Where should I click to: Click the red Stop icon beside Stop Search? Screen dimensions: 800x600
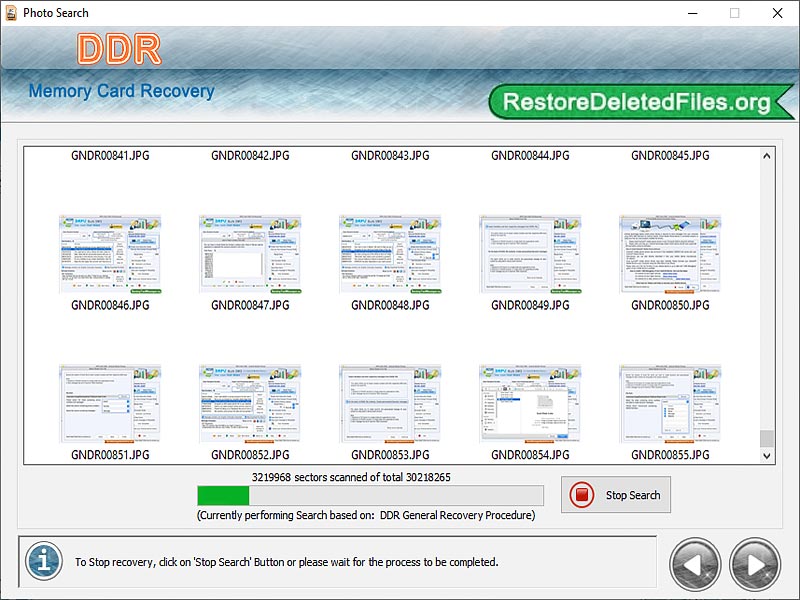click(583, 495)
